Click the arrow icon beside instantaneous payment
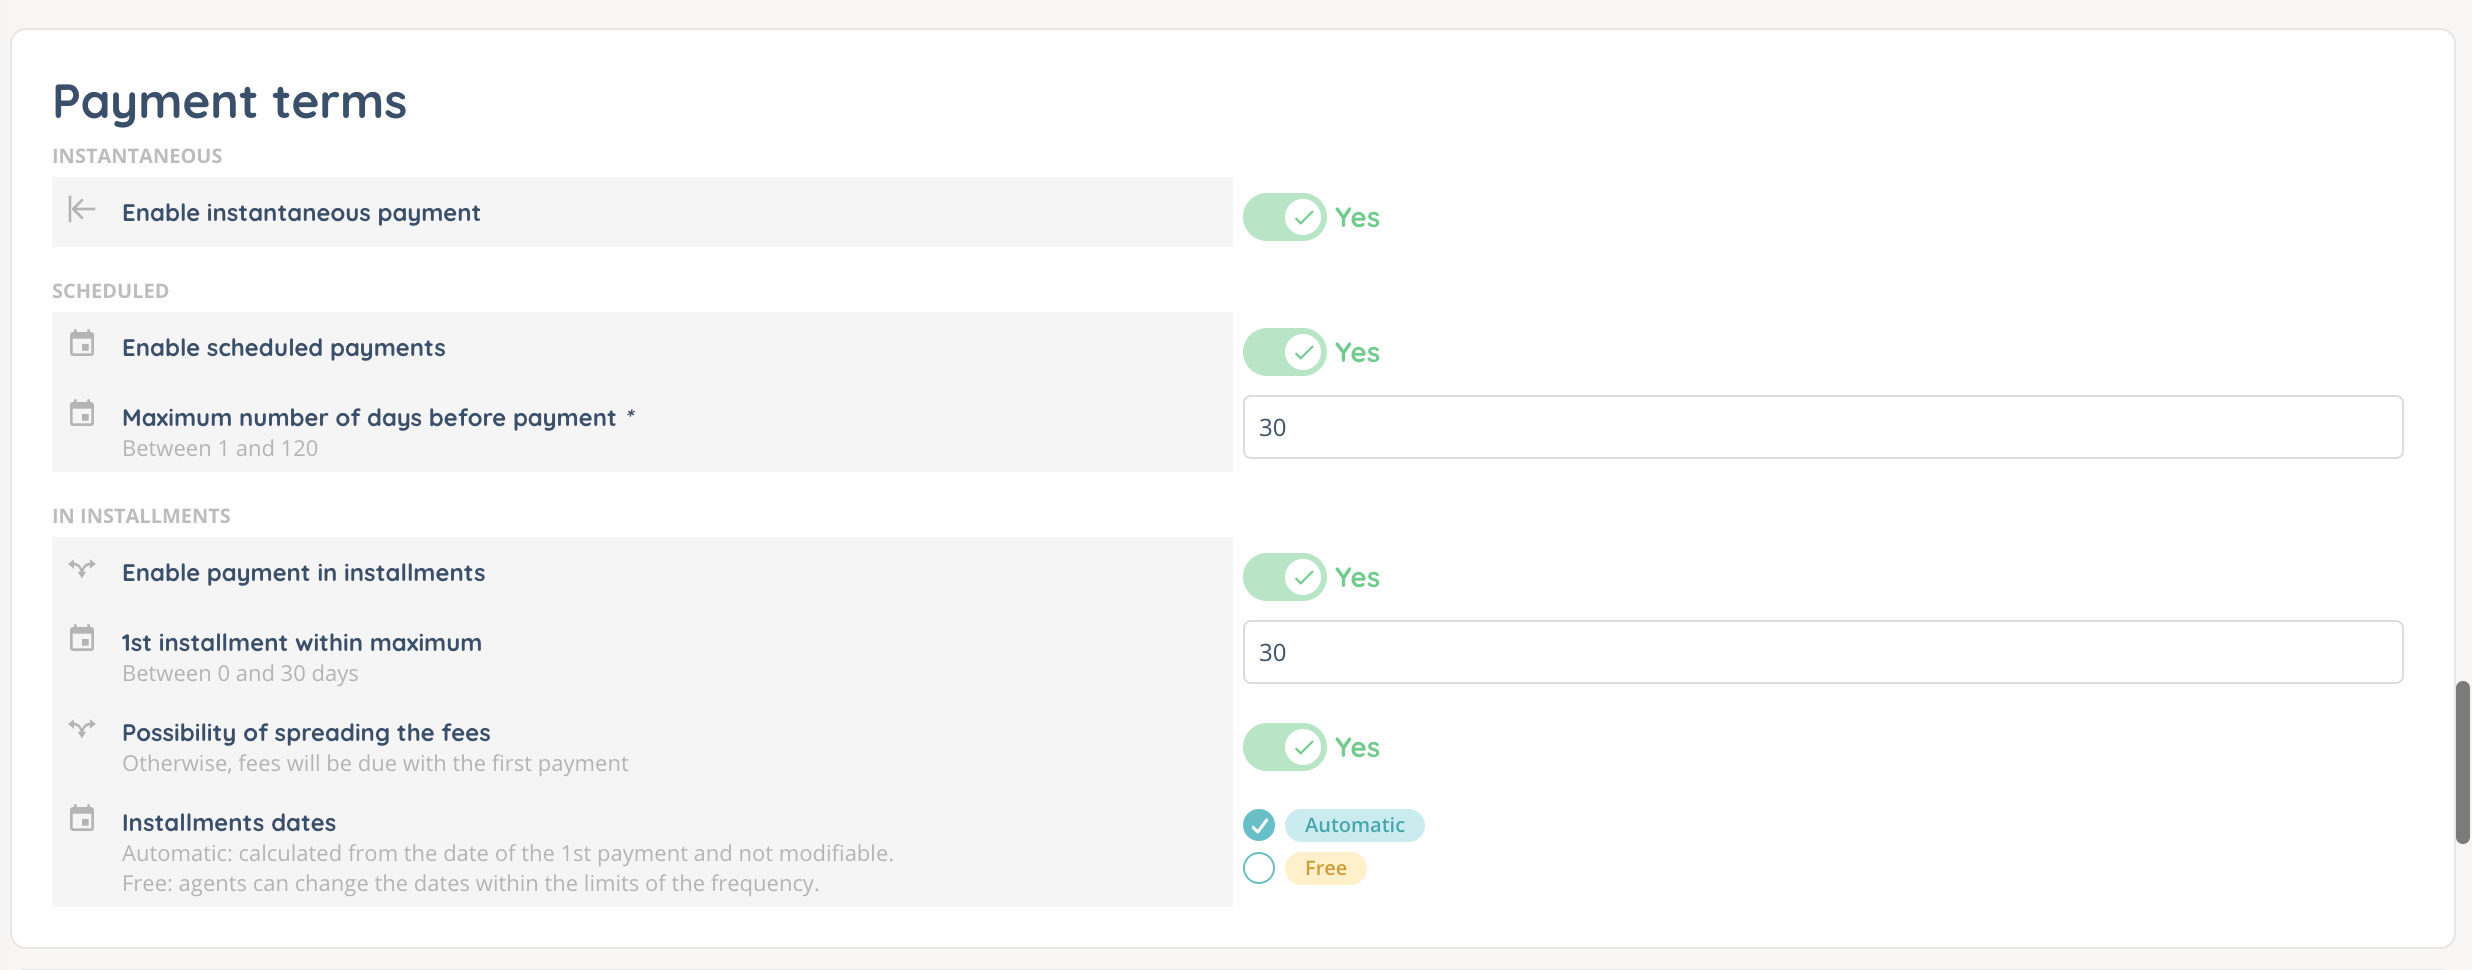The height and width of the screenshot is (970, 2472). 82,210
